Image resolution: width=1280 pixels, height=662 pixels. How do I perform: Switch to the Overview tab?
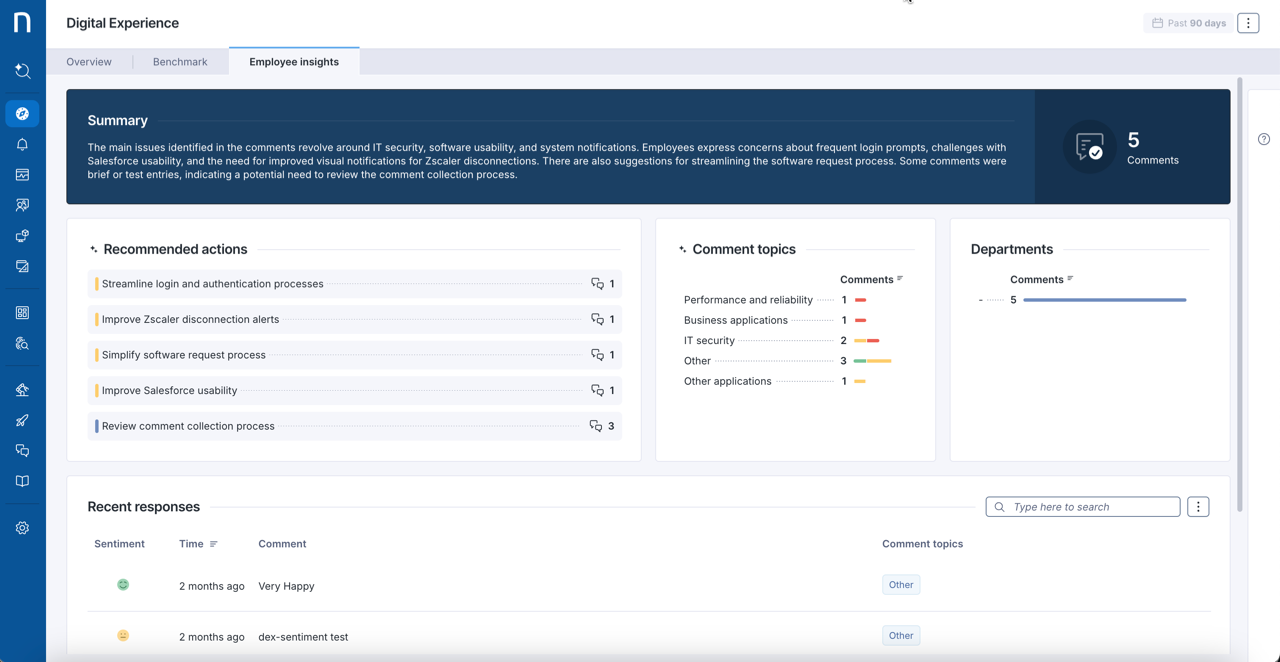pyautogui.click(x=89, y=62)
